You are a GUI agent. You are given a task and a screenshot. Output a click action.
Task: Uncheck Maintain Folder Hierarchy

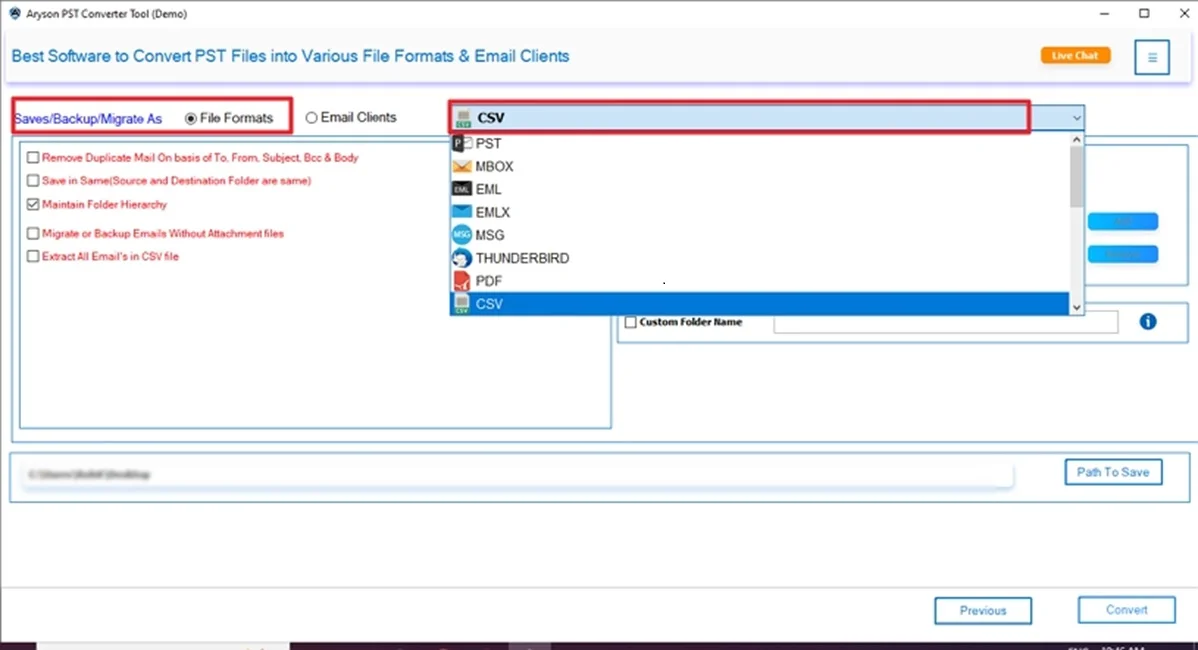33,205
